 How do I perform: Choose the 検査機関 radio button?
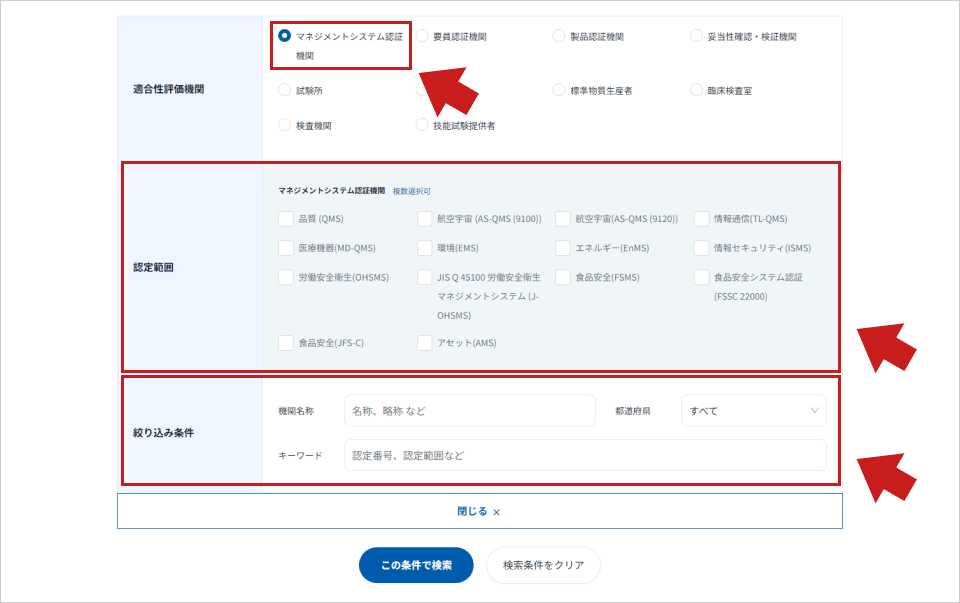[x=283, y=125]
